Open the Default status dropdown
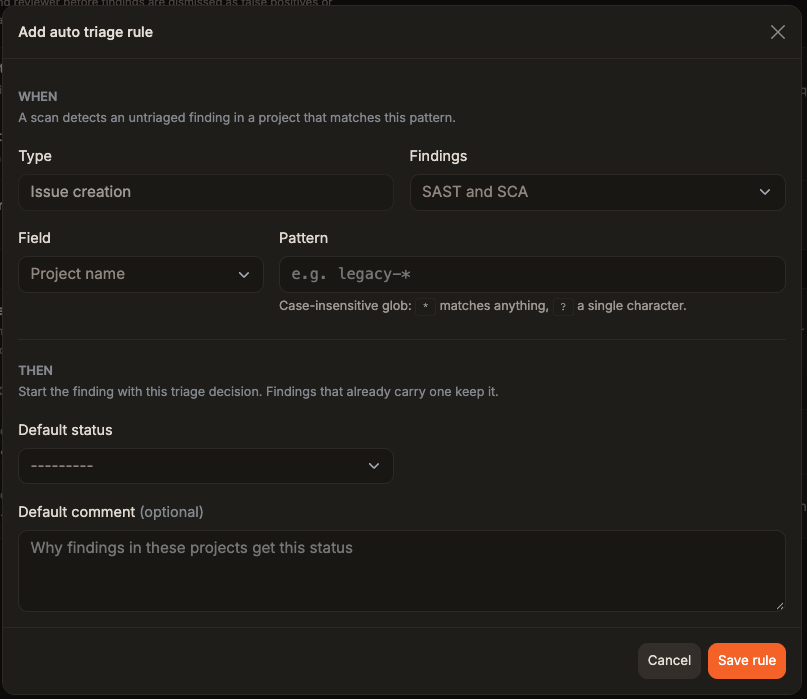The image size is (807, 699). pyautogui.click(x=206, y=466)
